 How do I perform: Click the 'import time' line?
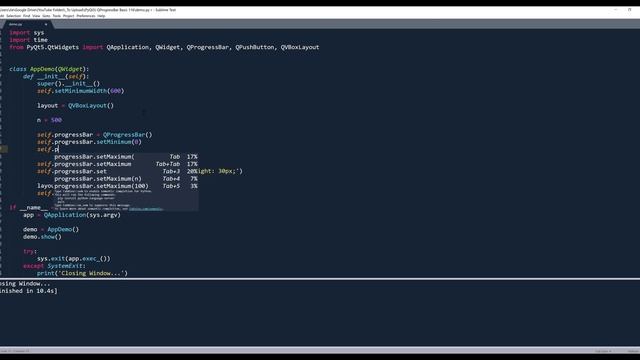[x=29, y=40]
